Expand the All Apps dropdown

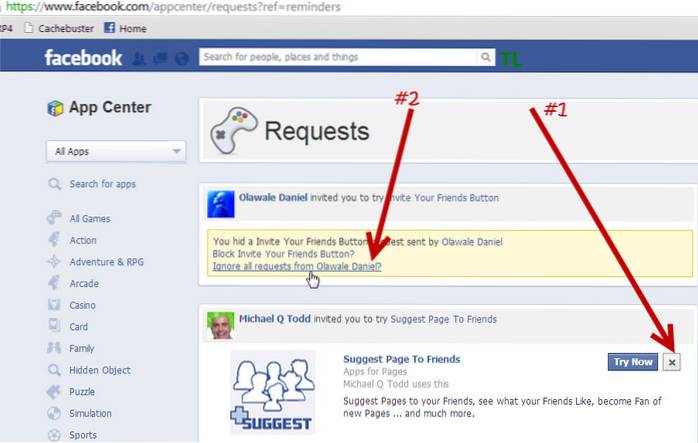(x=116, y=151)
